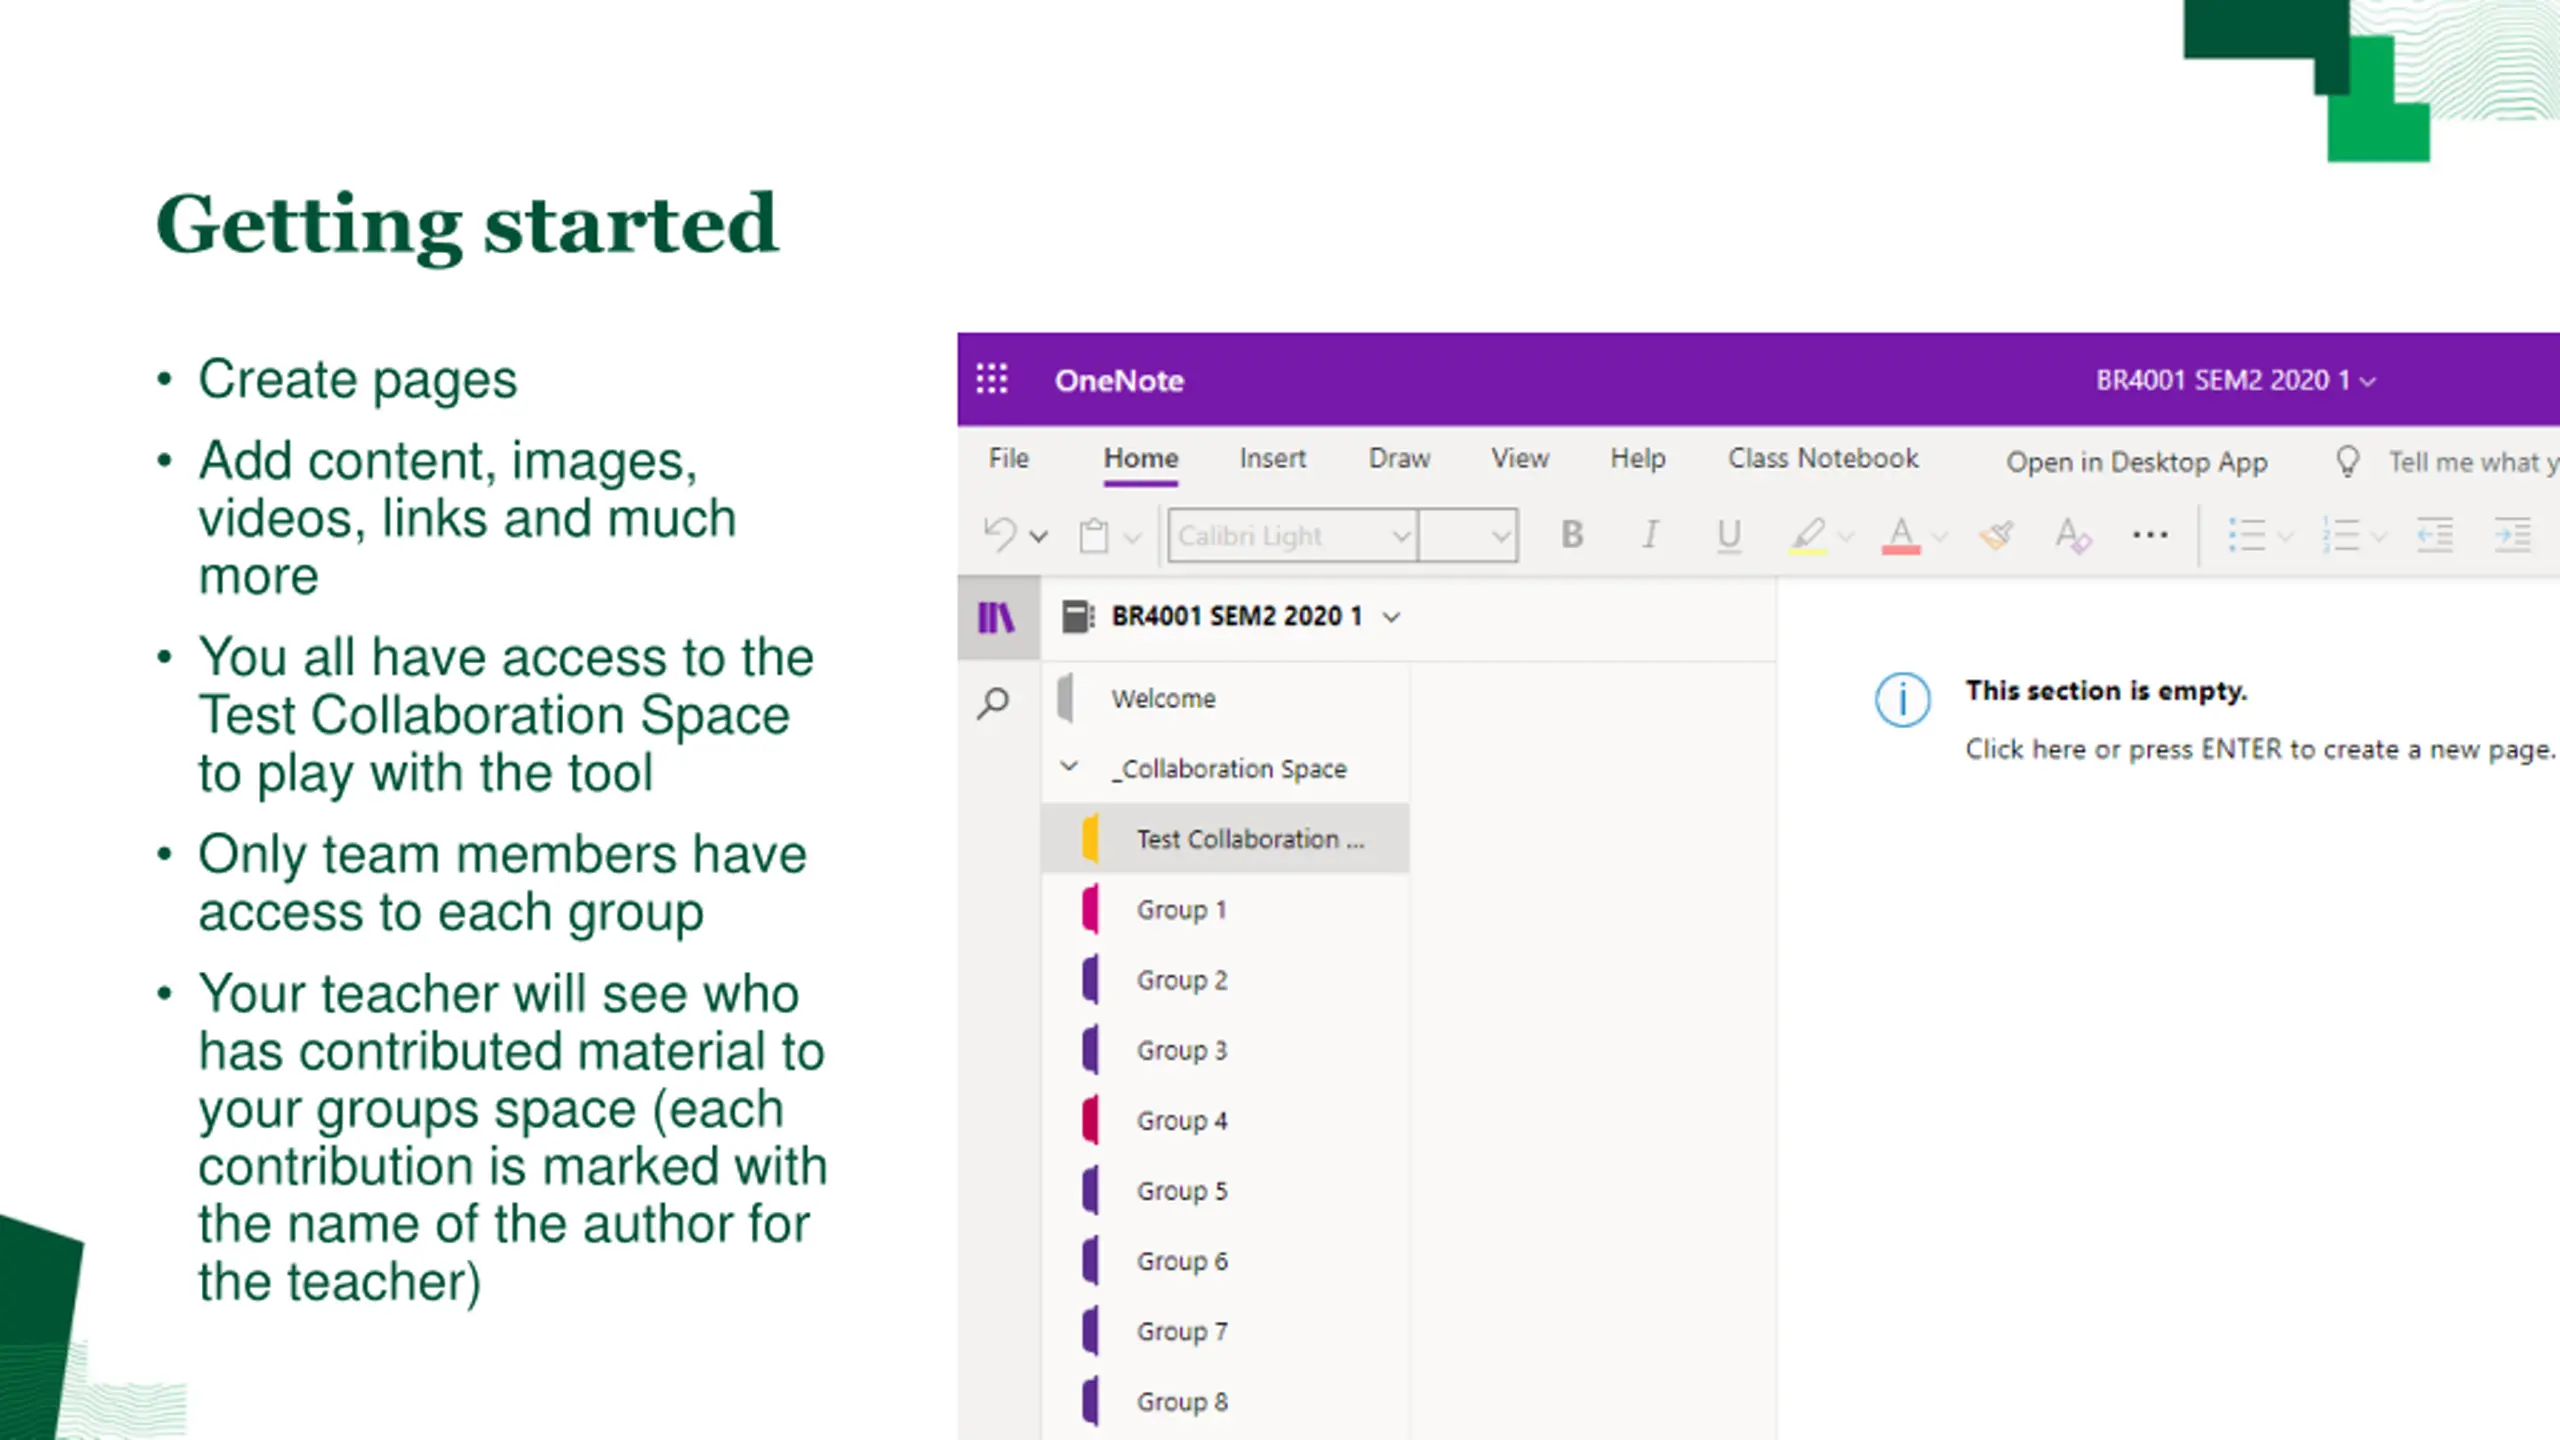
Task: Click the Search magnifier icon
Action: click(x=993, y=703)
